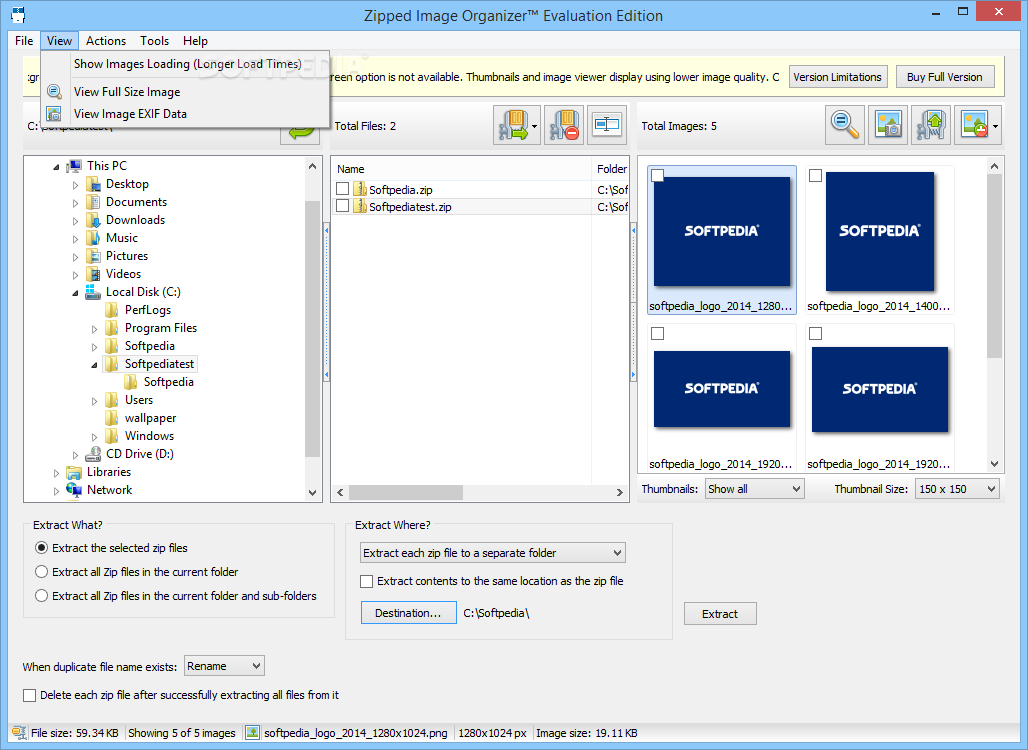Expand the Program Files tree node
The width and height of the screenshot is (1028, 750).
pos(94,329)
